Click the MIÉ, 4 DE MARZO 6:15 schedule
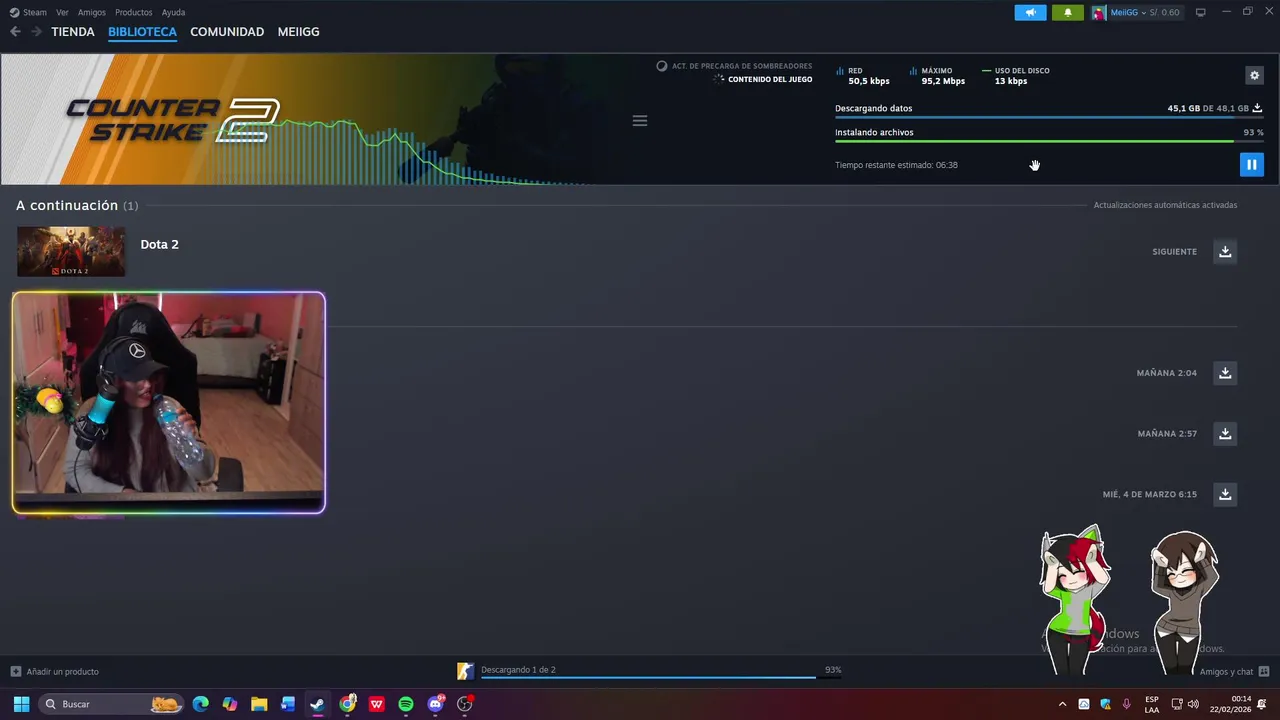1280x720 pixels. click(1149, 495)
